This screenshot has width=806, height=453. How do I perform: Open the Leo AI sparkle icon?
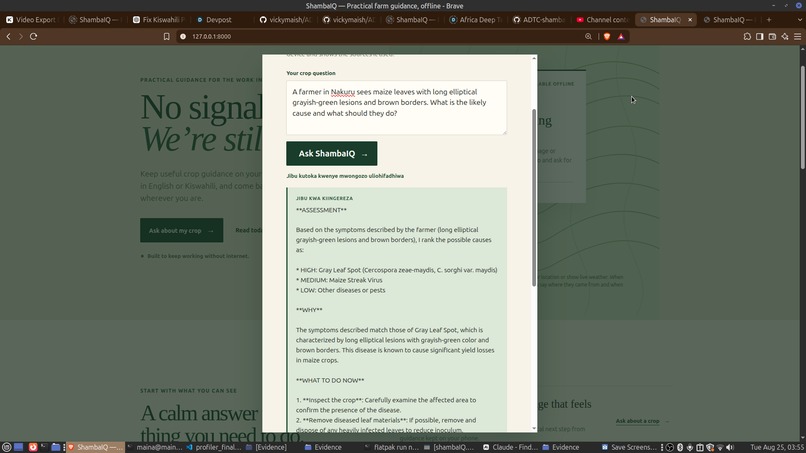coord(785,37)
